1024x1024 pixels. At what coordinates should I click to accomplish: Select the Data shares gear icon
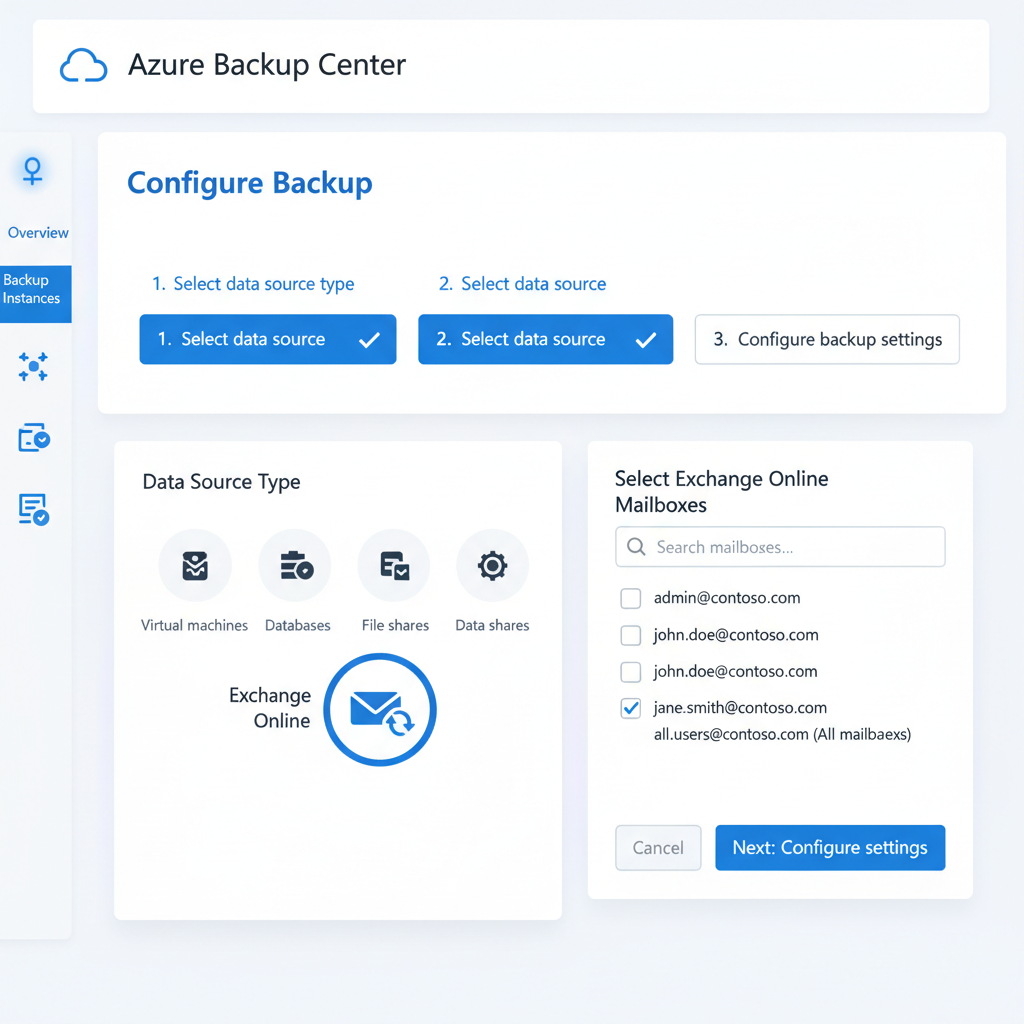click(x=492, y=566)
